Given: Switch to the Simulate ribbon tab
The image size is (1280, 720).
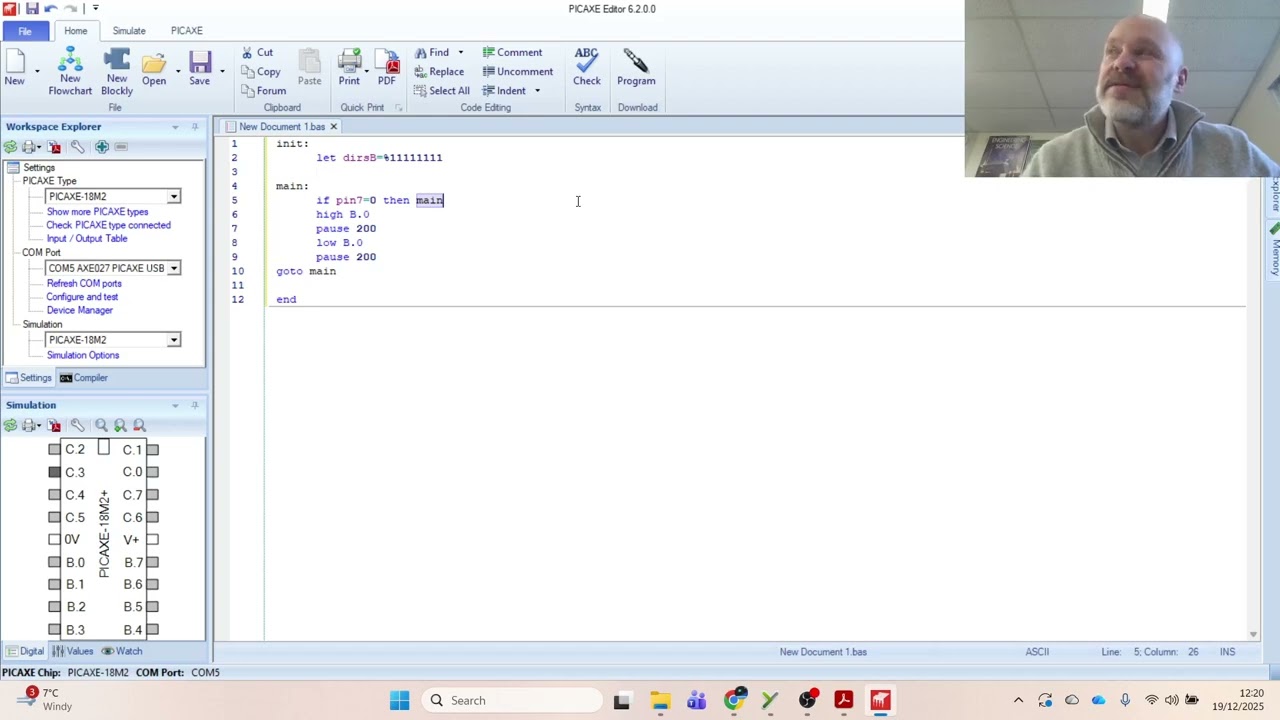Looking at the screenshot, I should 129,31.
